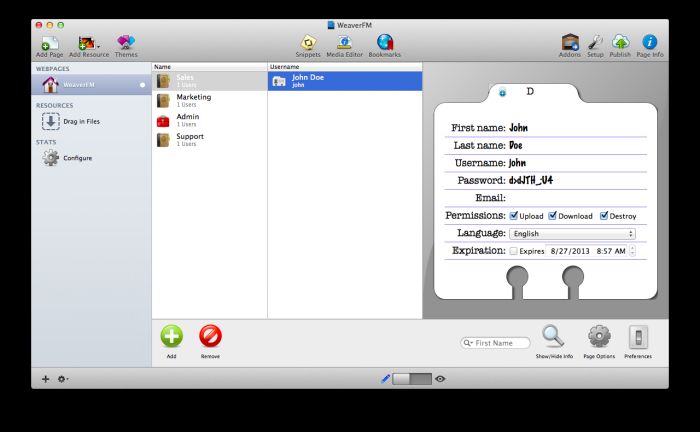Open the Snippets tool

tap(308, 43)
